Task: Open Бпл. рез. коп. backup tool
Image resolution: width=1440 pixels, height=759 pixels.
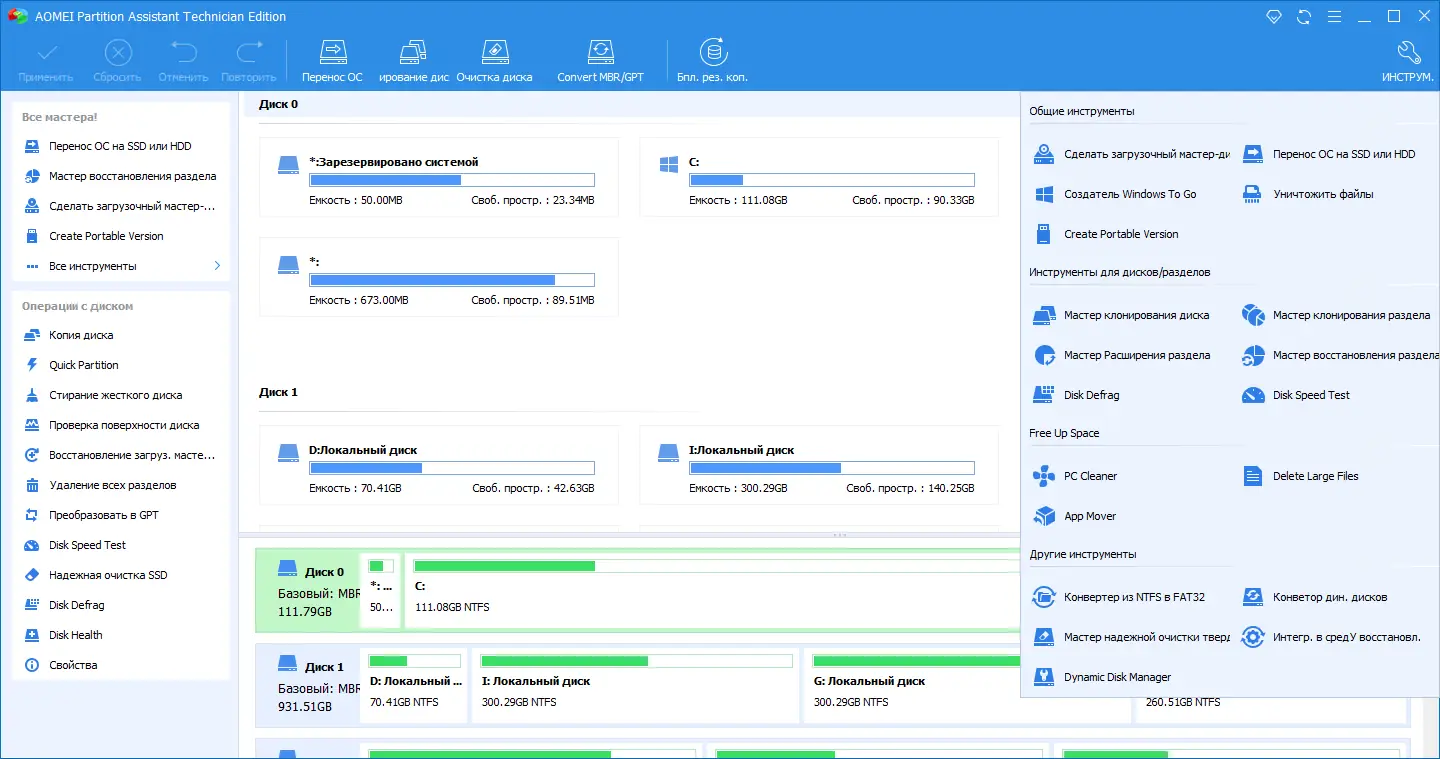Action: 712,62
